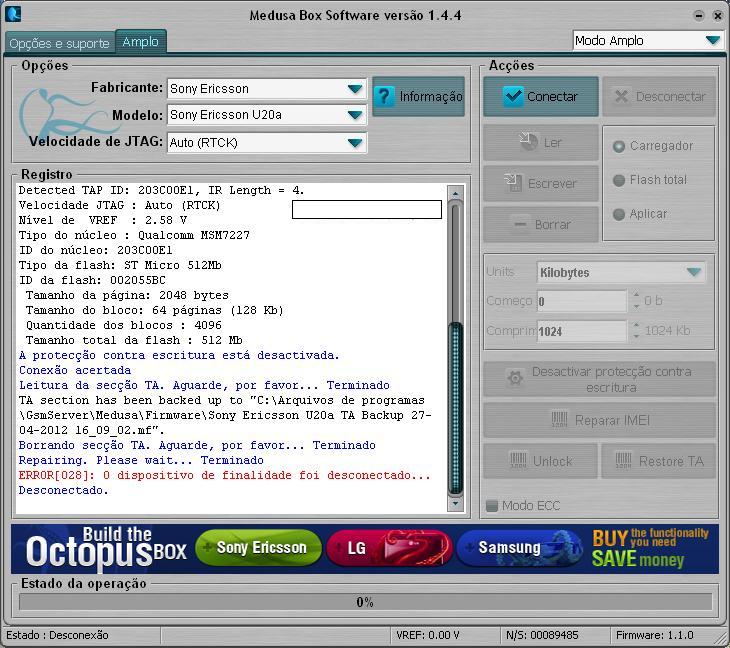The height and width of the screenshot is (648, 730).
Task: Select the Carregador radio option
Action: (619, 146)
